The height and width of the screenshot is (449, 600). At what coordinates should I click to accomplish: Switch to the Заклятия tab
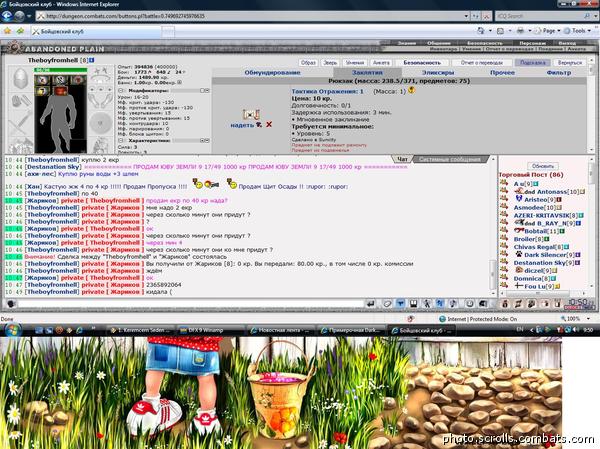(367, 72)
